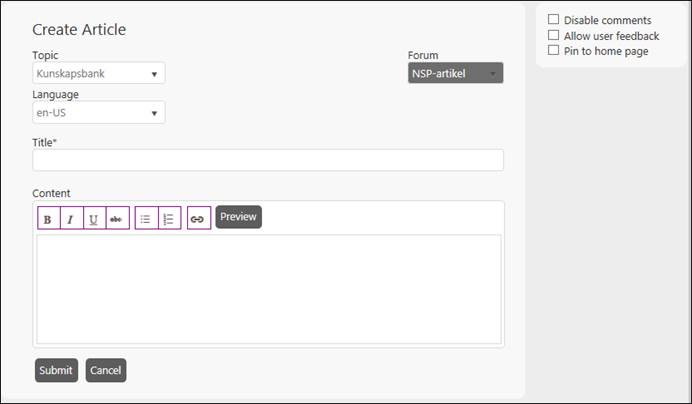Click the Create Article heading
The width and height of the screenshot is (692, 404).
(79, 30)
